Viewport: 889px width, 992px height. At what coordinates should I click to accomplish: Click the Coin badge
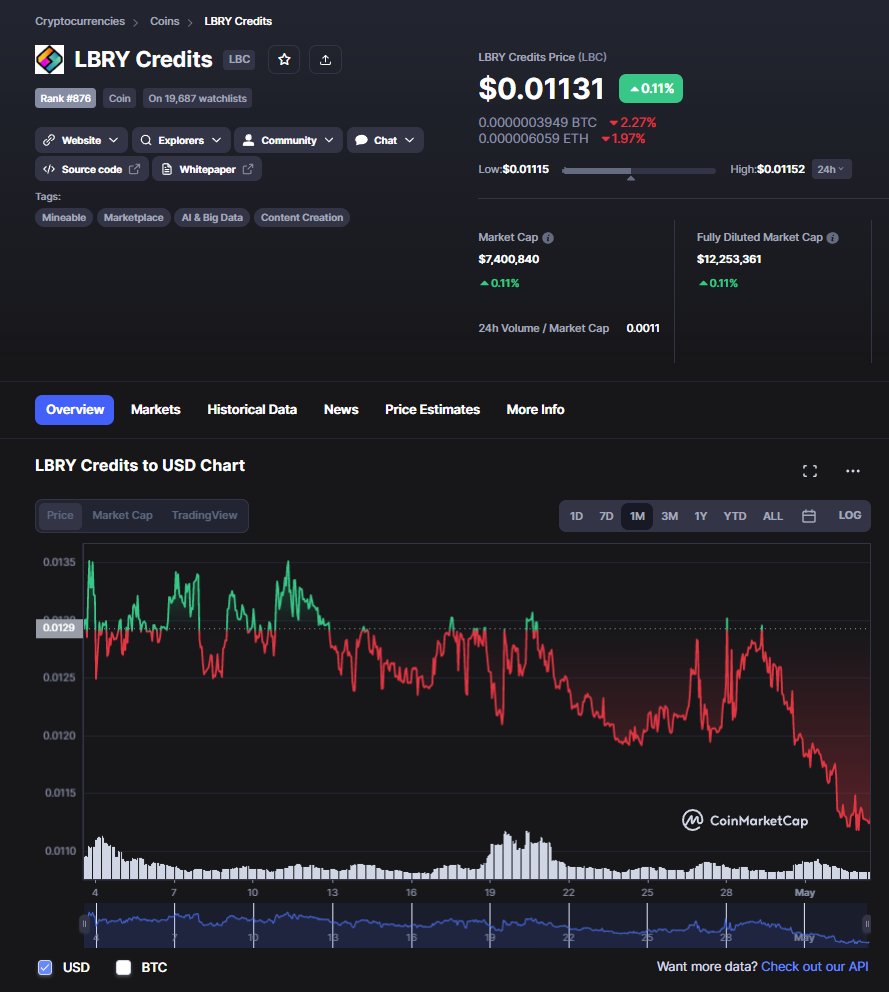pos(120,98)
